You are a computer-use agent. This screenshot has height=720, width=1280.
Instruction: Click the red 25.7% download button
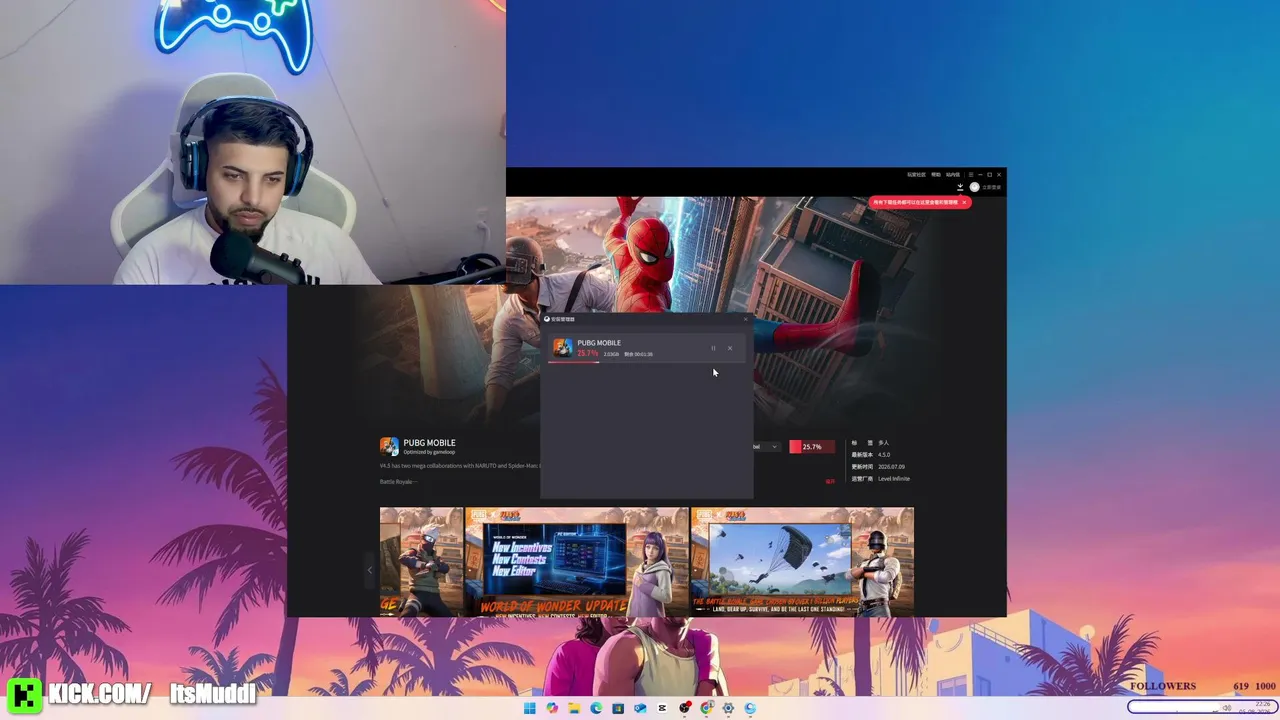click(x=811, y=447)
